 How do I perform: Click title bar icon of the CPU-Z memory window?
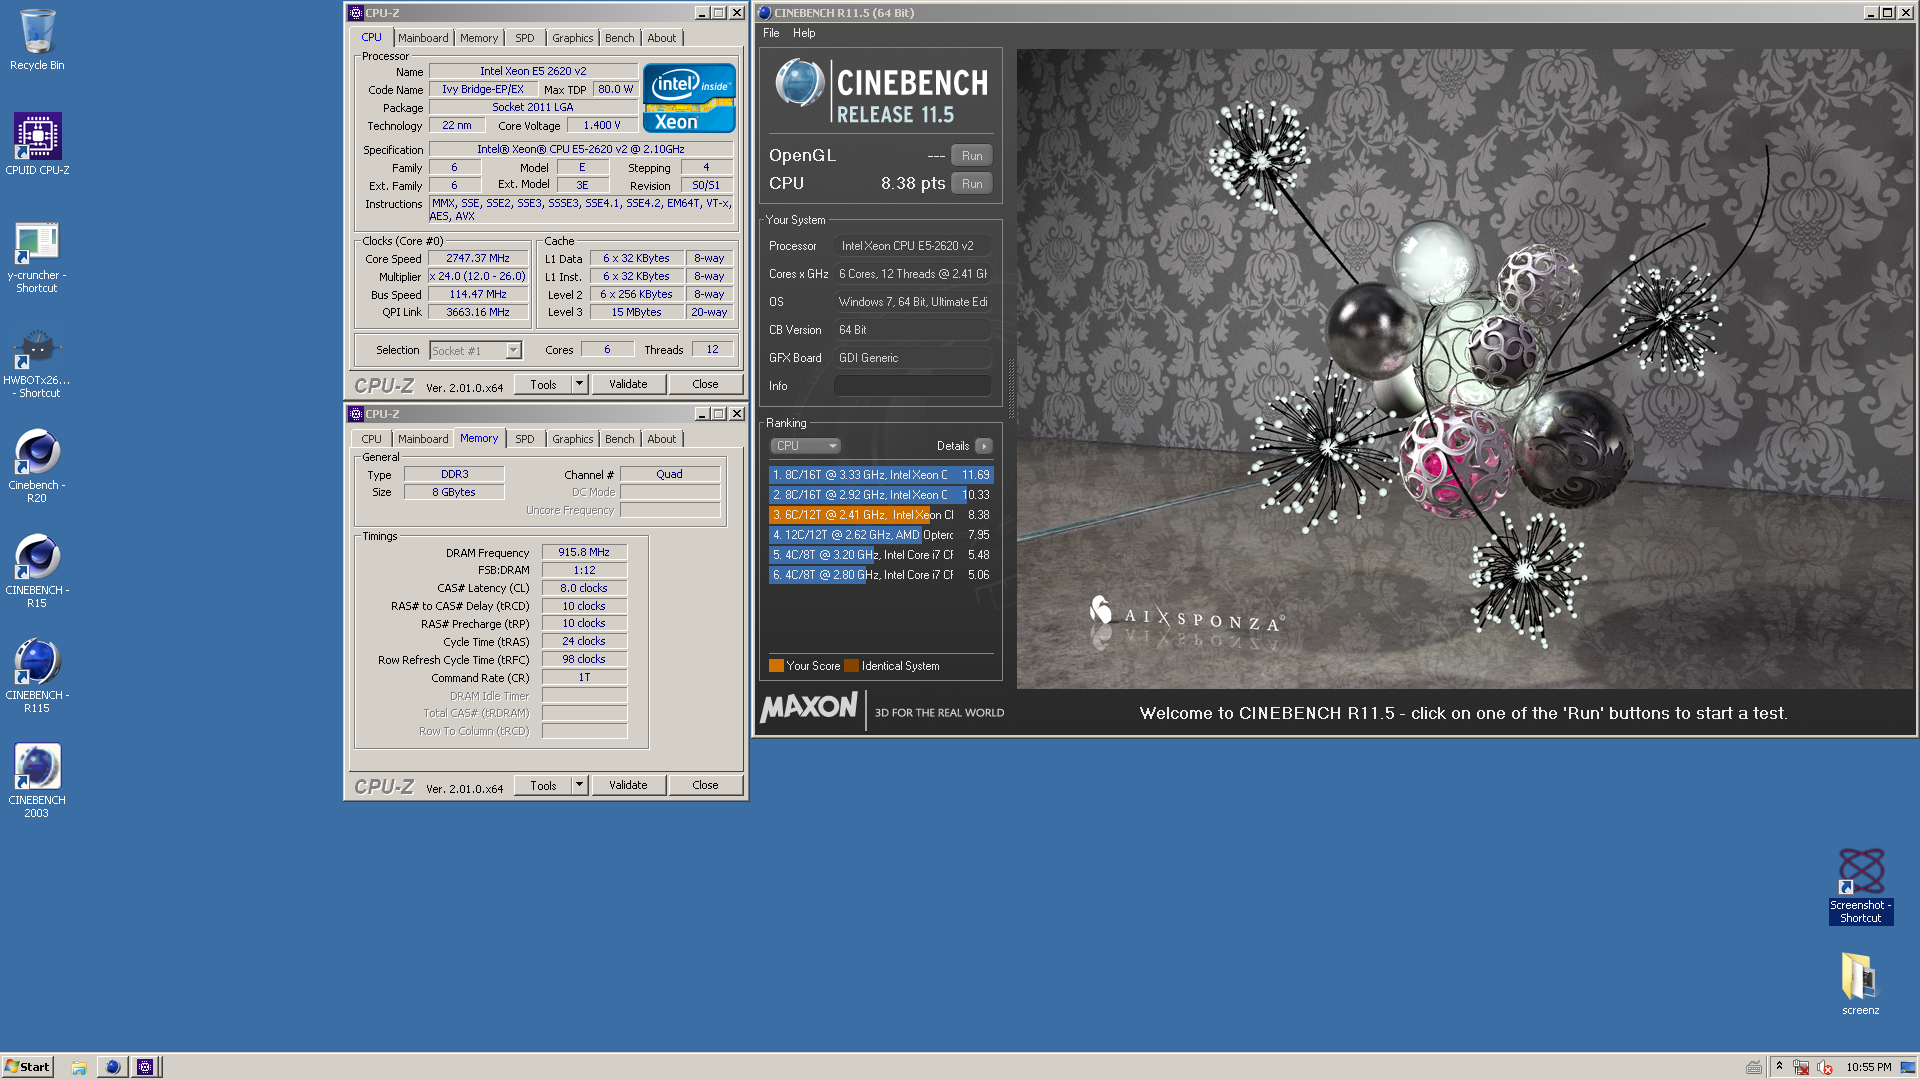pos(355,414)
